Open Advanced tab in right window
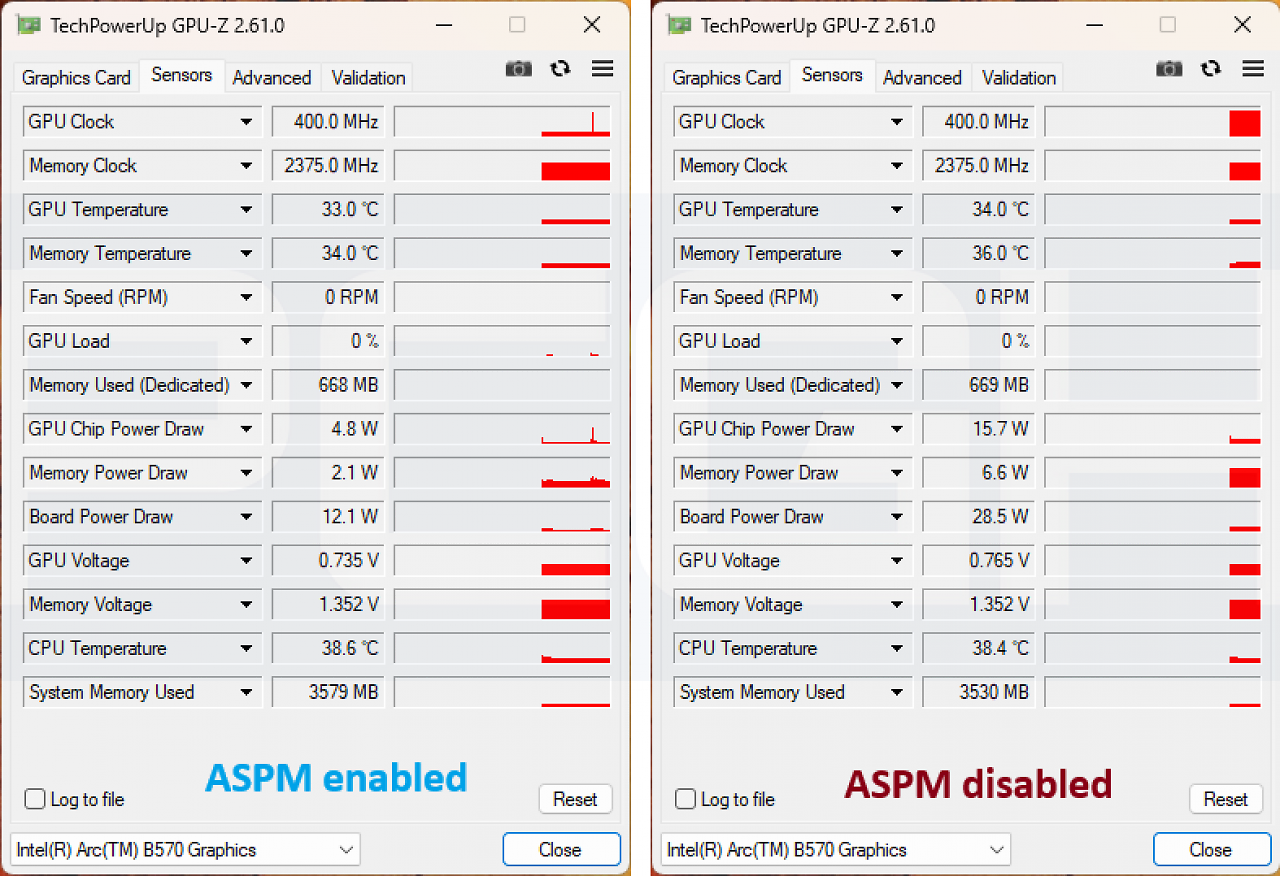 coord(922,78)
